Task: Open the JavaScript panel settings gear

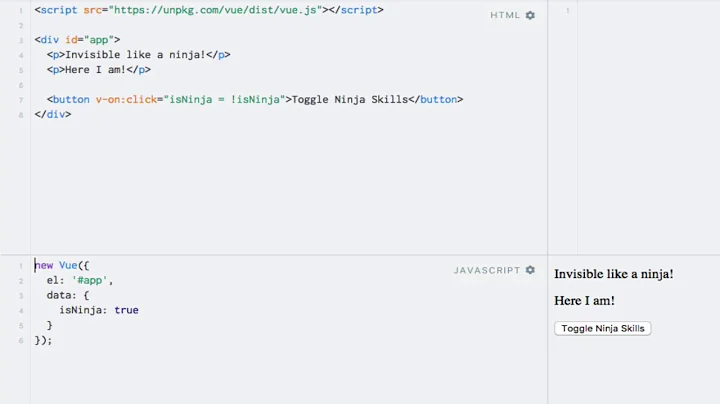Action: pos(530,270)
